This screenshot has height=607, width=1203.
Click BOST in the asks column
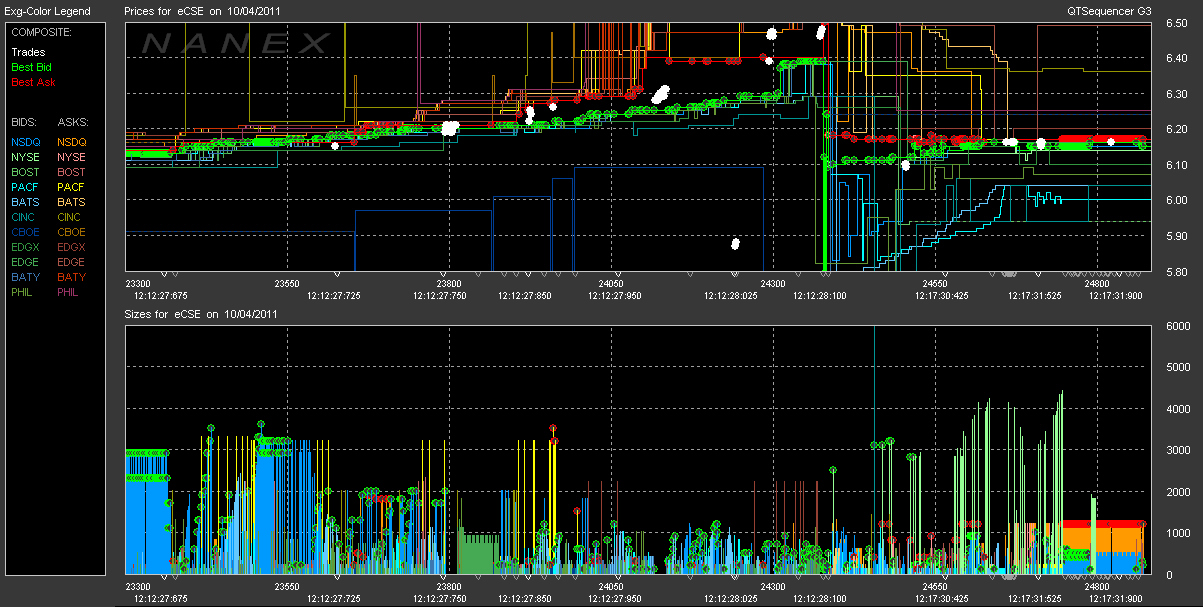[72, 172]
